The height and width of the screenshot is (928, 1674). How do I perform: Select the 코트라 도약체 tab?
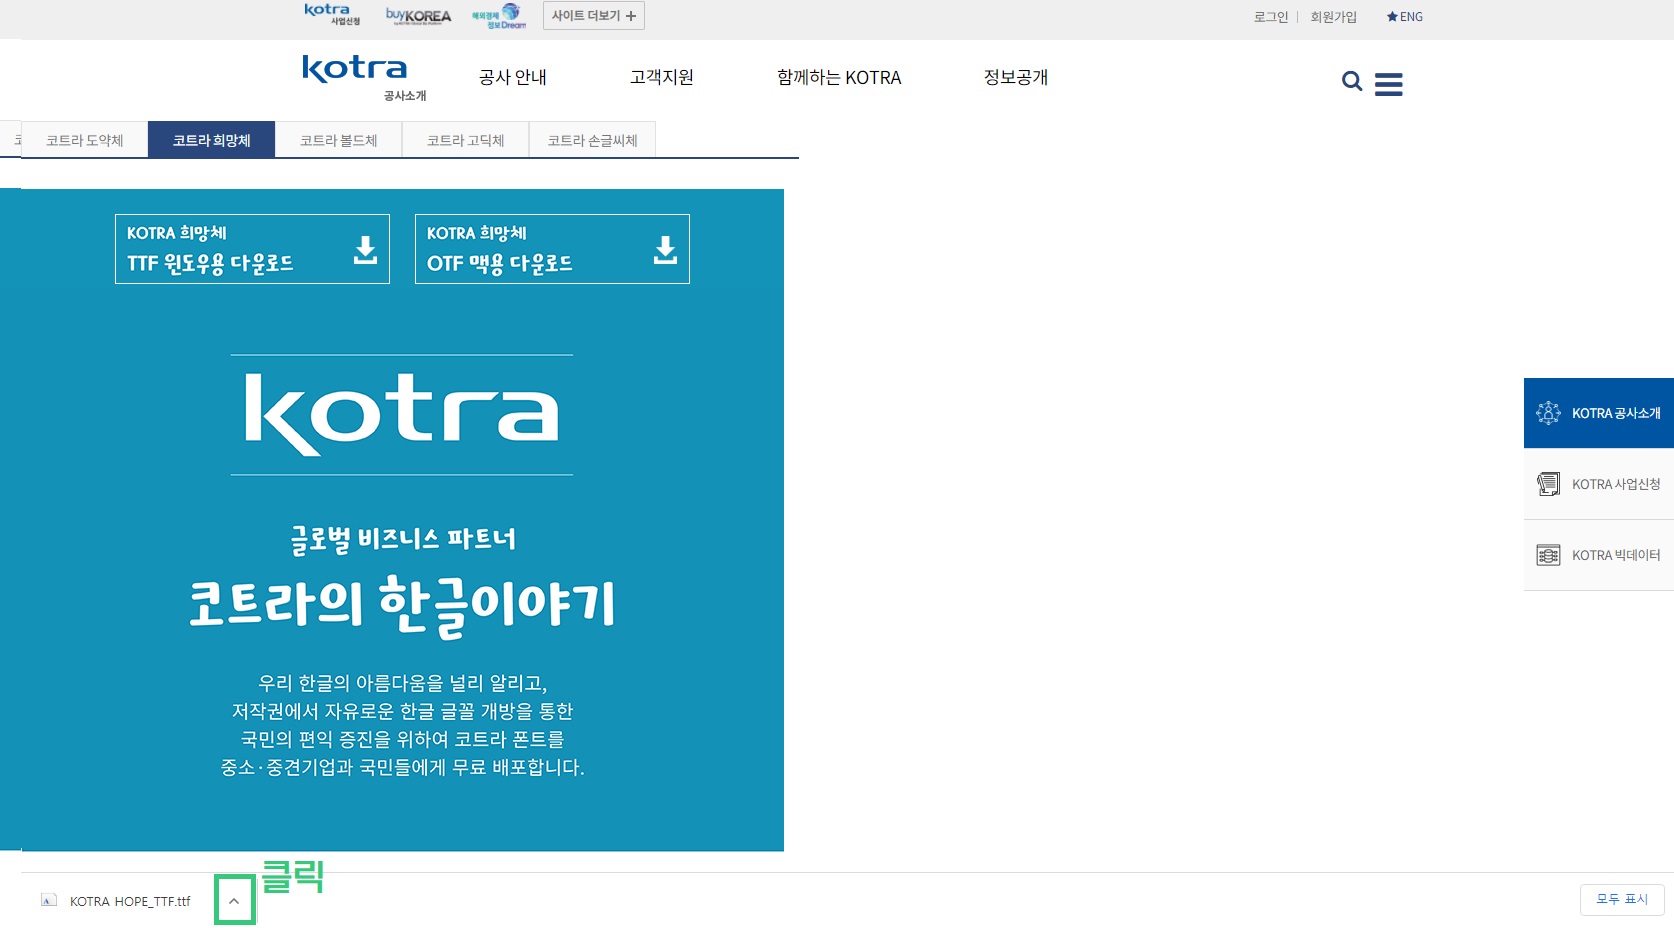(x=84, y=140)
